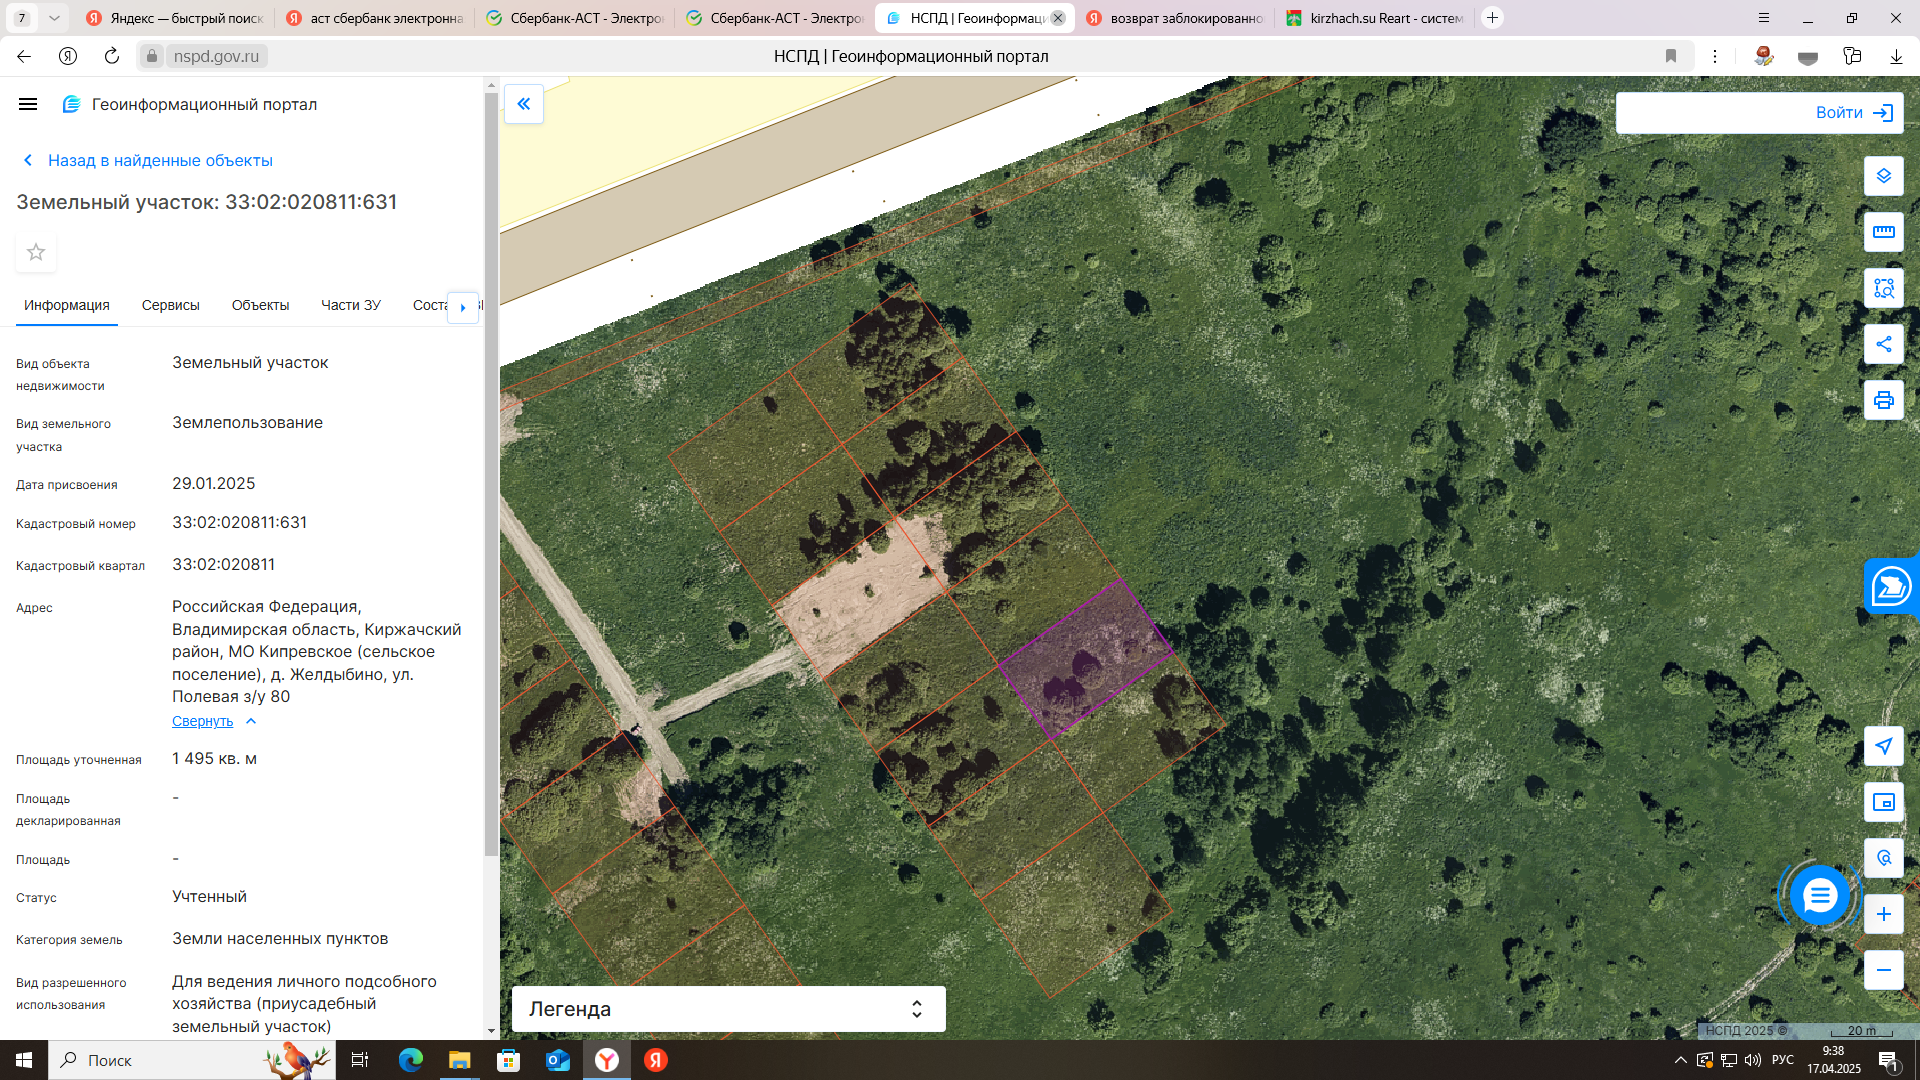
Task: Print the current map view
Action: point(1883,400)
